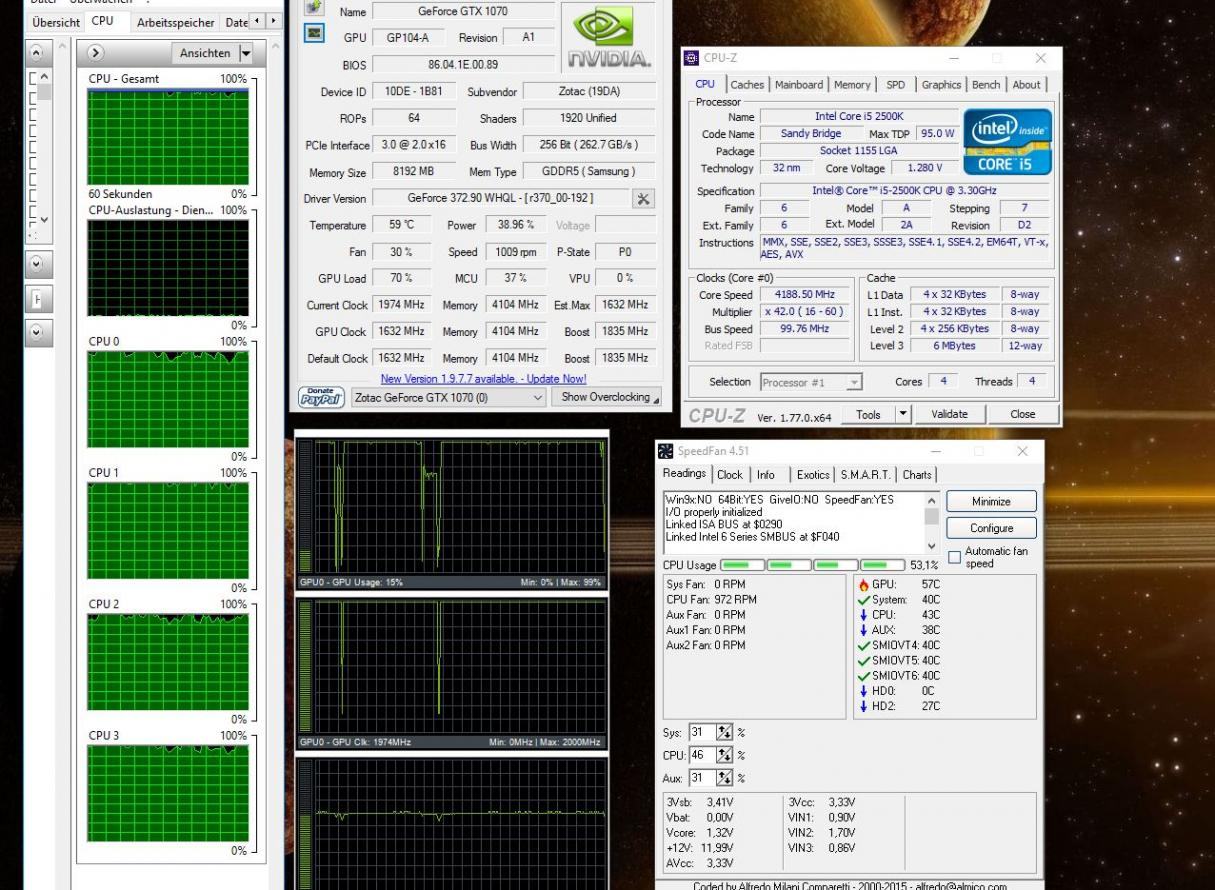Click the Configure button in SpeedFan
The image size is (1215, 890).
991,528
